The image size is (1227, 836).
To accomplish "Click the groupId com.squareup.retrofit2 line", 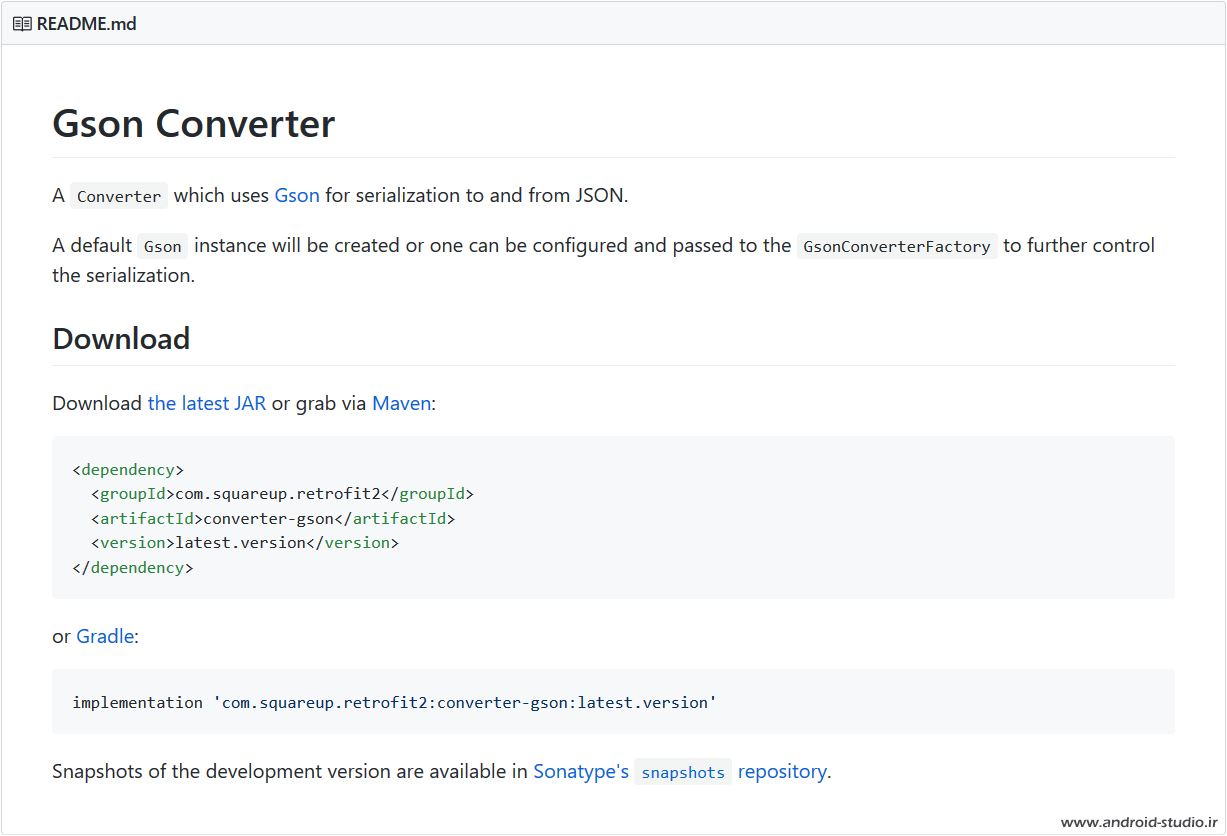I will coord(282,494).
